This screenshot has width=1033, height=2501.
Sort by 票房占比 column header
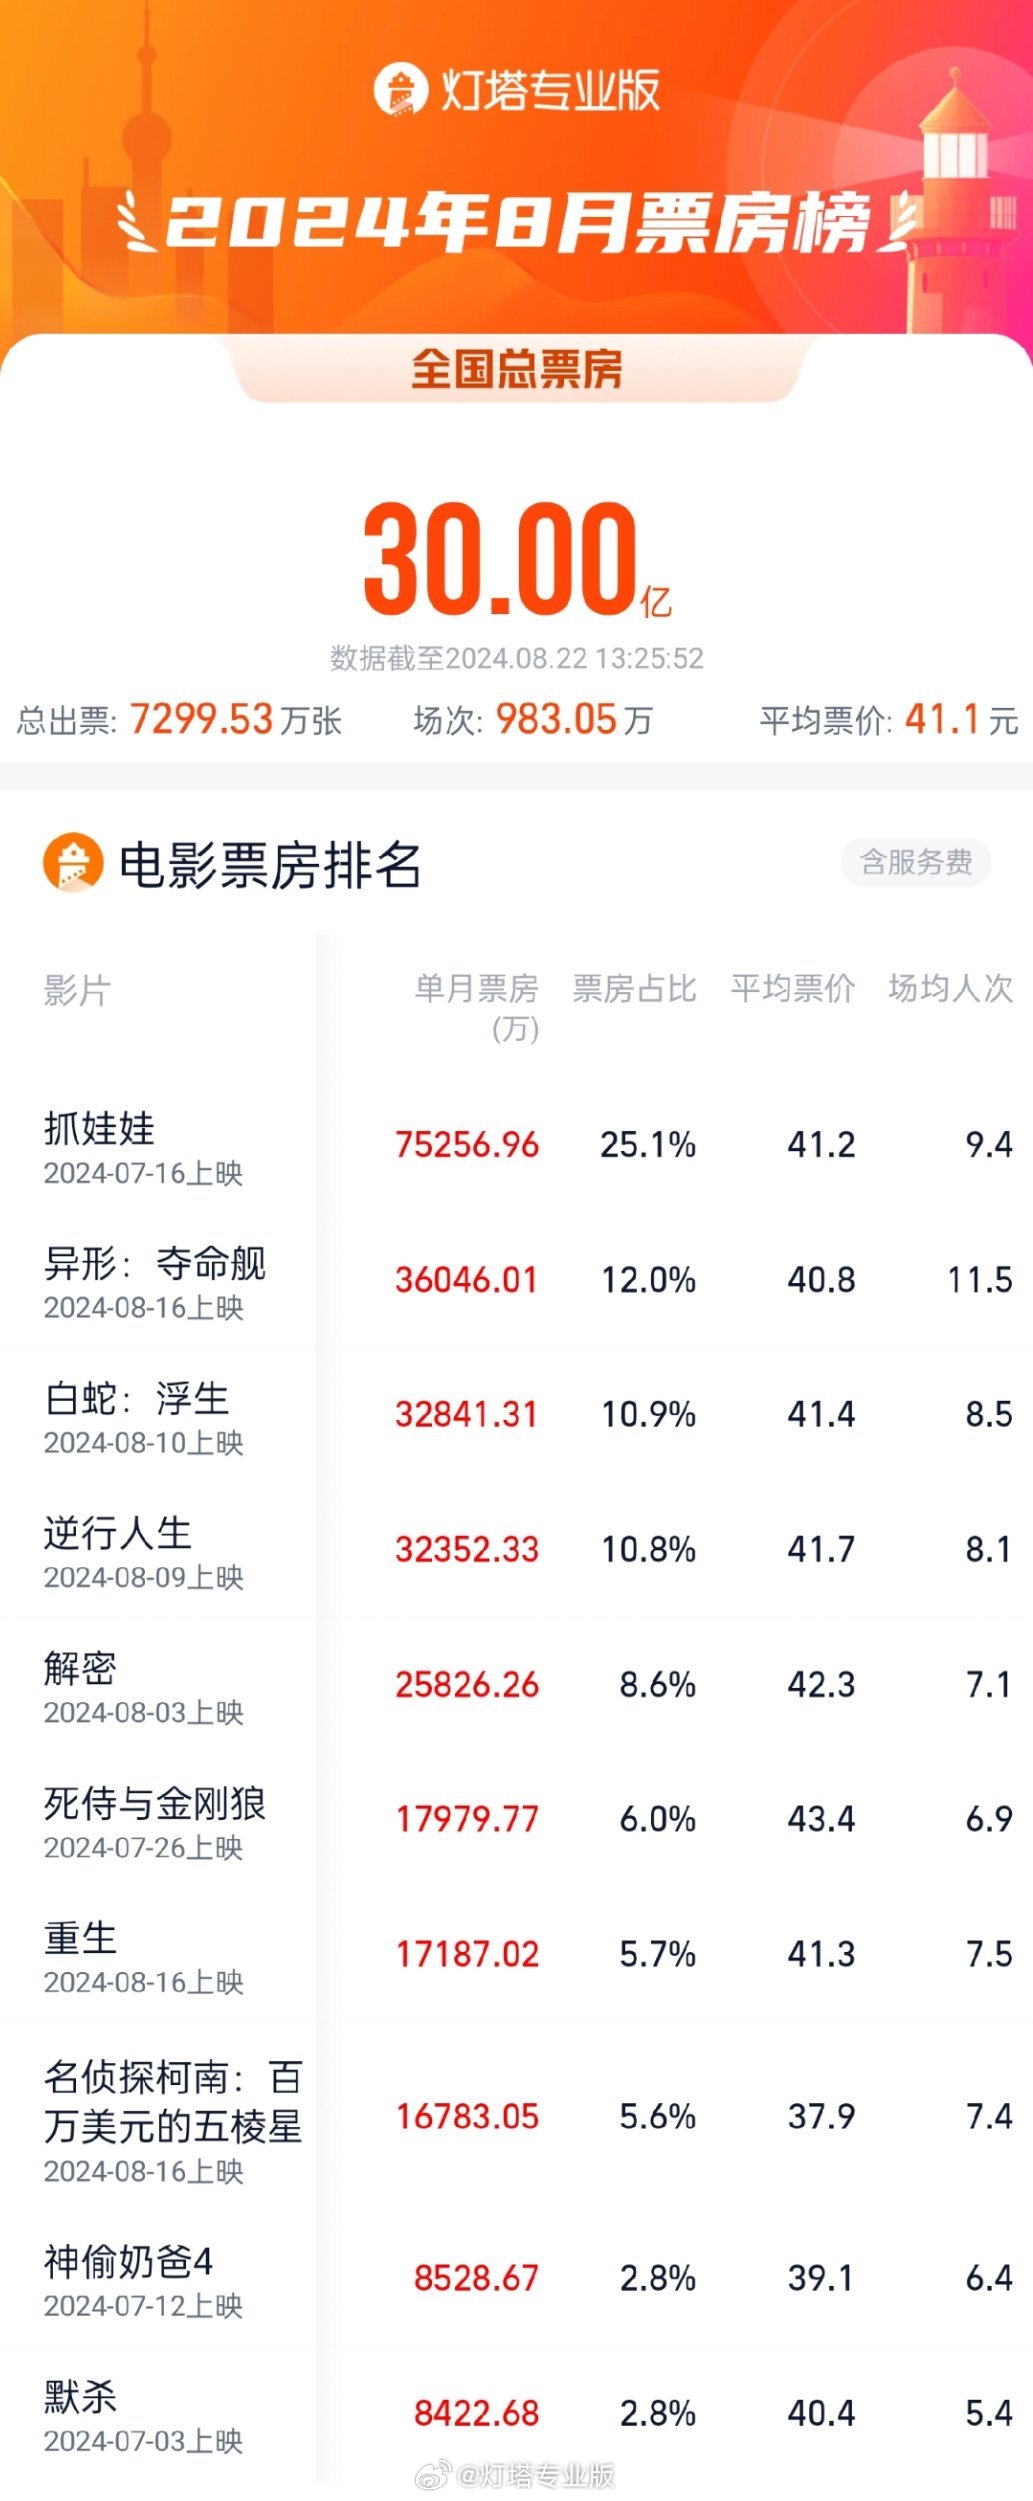coord(634,989)
